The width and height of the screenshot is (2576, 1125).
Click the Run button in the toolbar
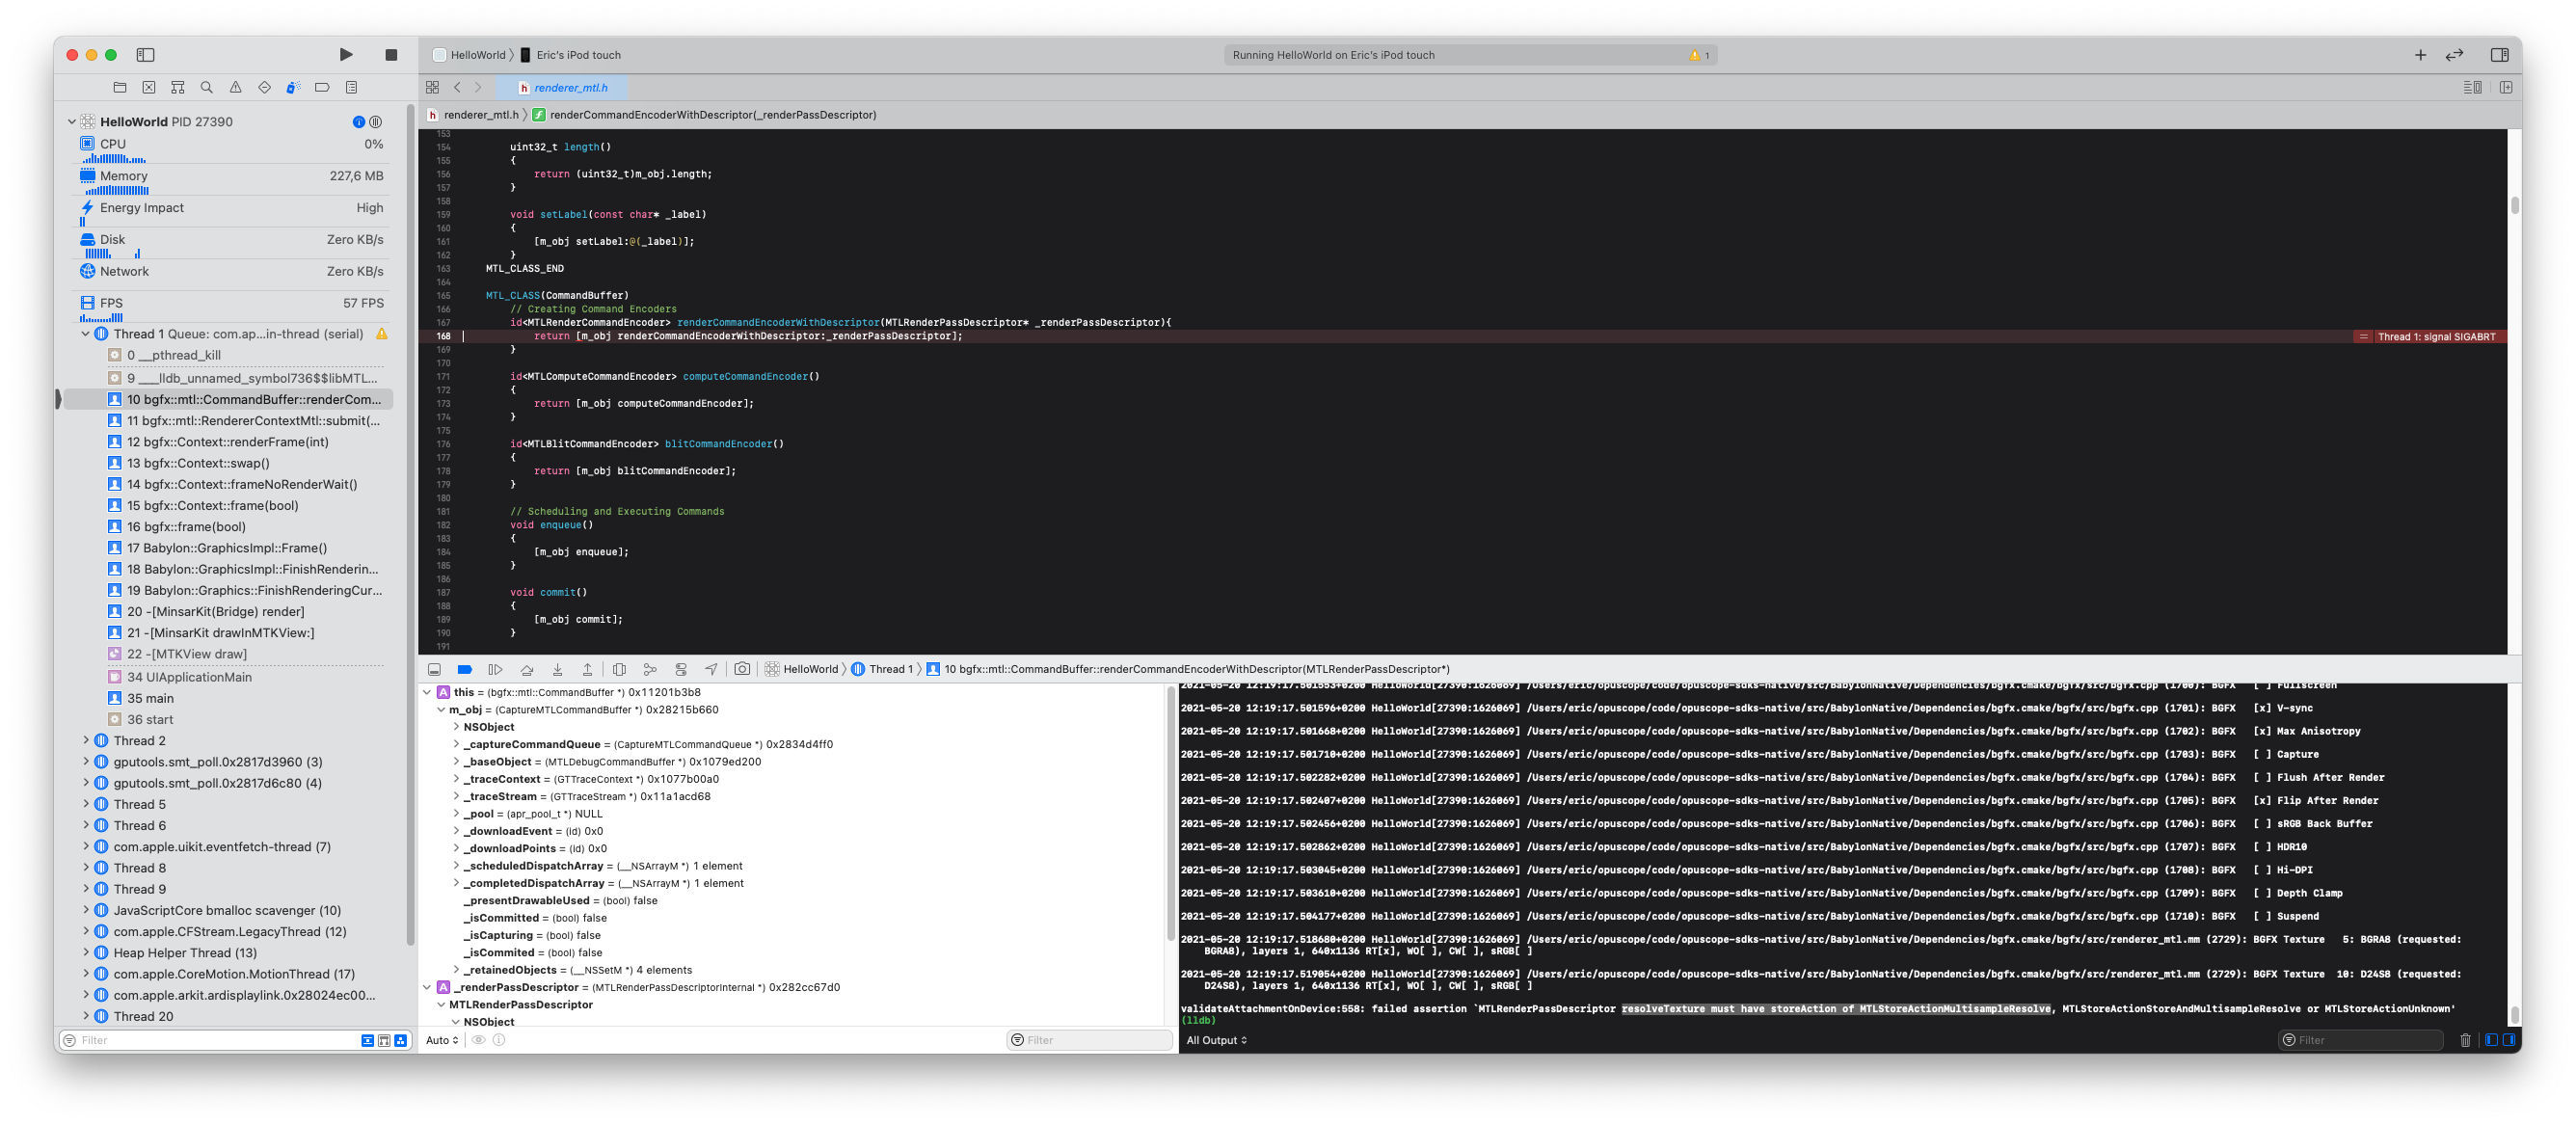click(x=345, y=55)
